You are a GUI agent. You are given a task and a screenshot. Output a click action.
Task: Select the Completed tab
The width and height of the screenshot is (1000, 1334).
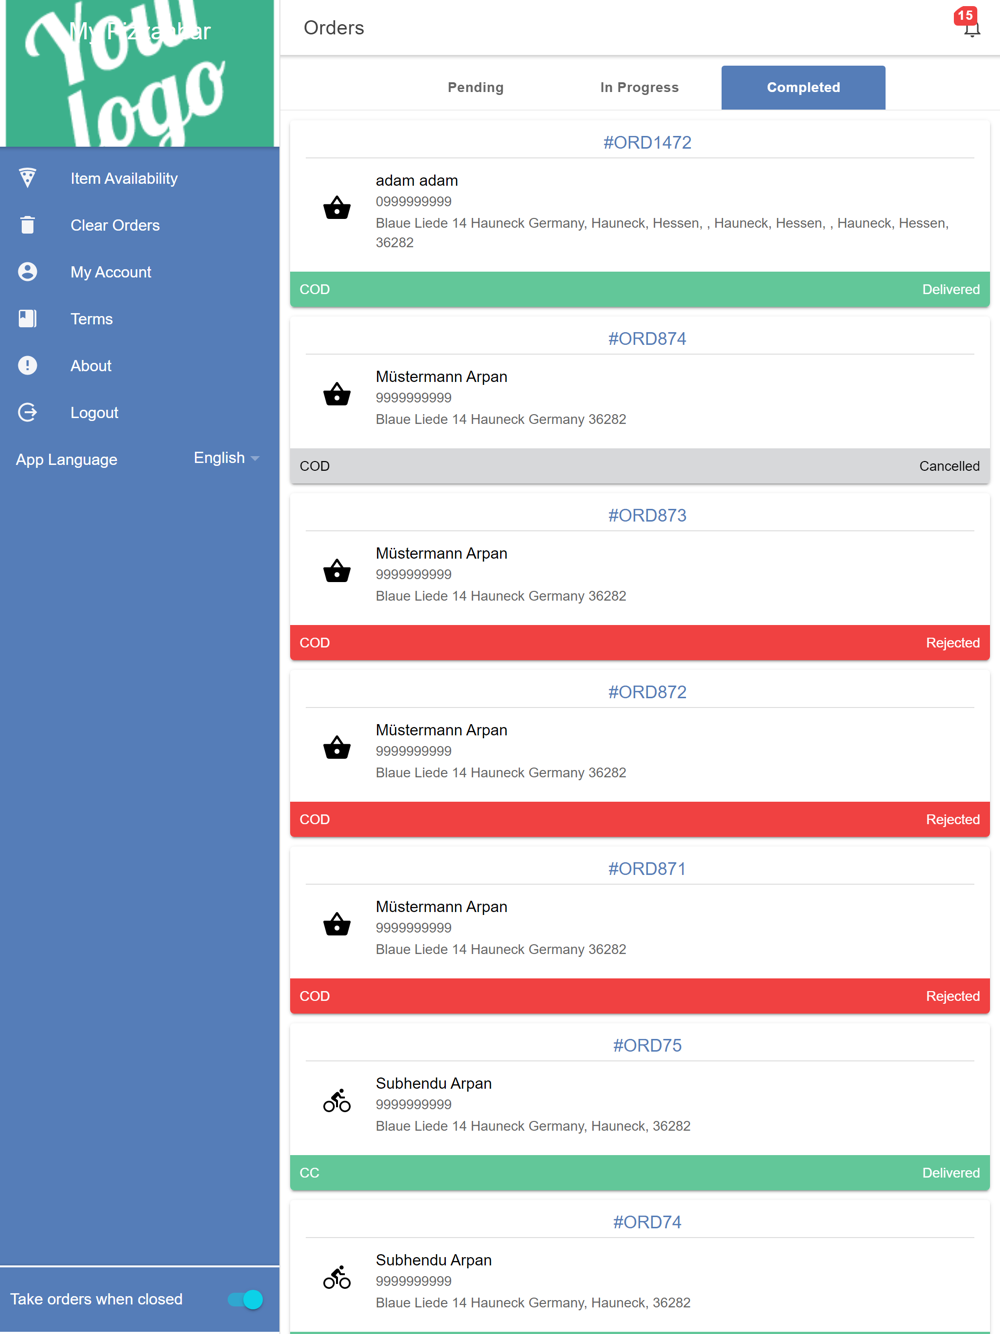click(803, 88)
